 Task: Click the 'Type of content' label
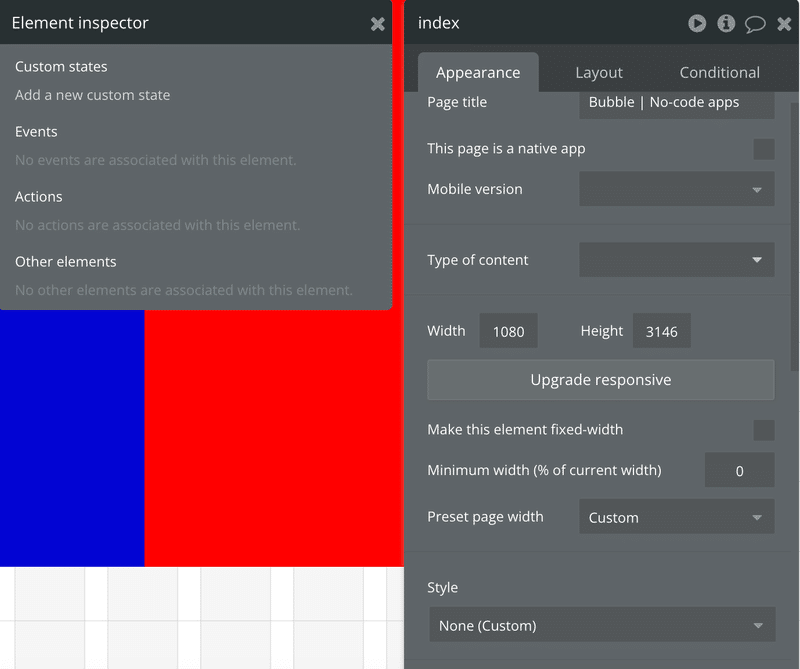[478, 260]
